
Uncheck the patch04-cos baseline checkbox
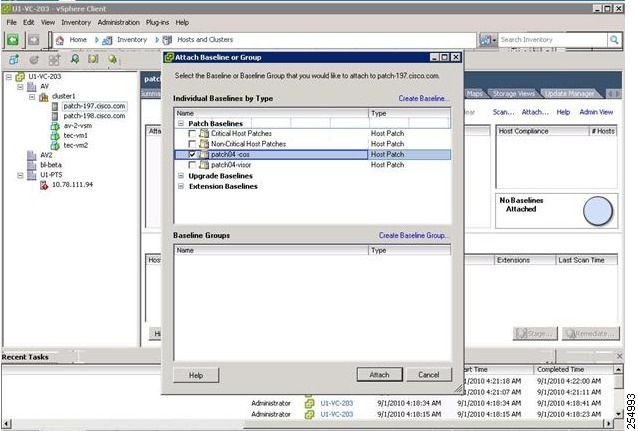192,155
